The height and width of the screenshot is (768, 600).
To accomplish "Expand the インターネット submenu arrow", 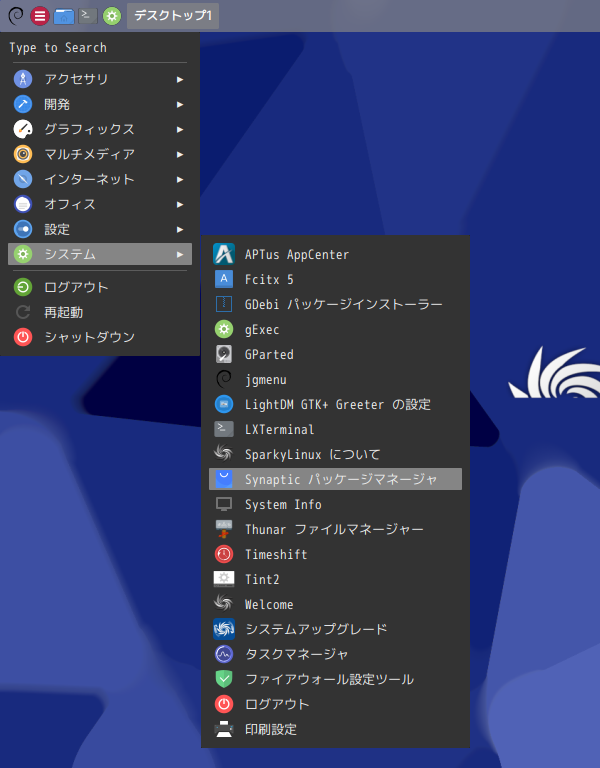I will coord(180,179).
